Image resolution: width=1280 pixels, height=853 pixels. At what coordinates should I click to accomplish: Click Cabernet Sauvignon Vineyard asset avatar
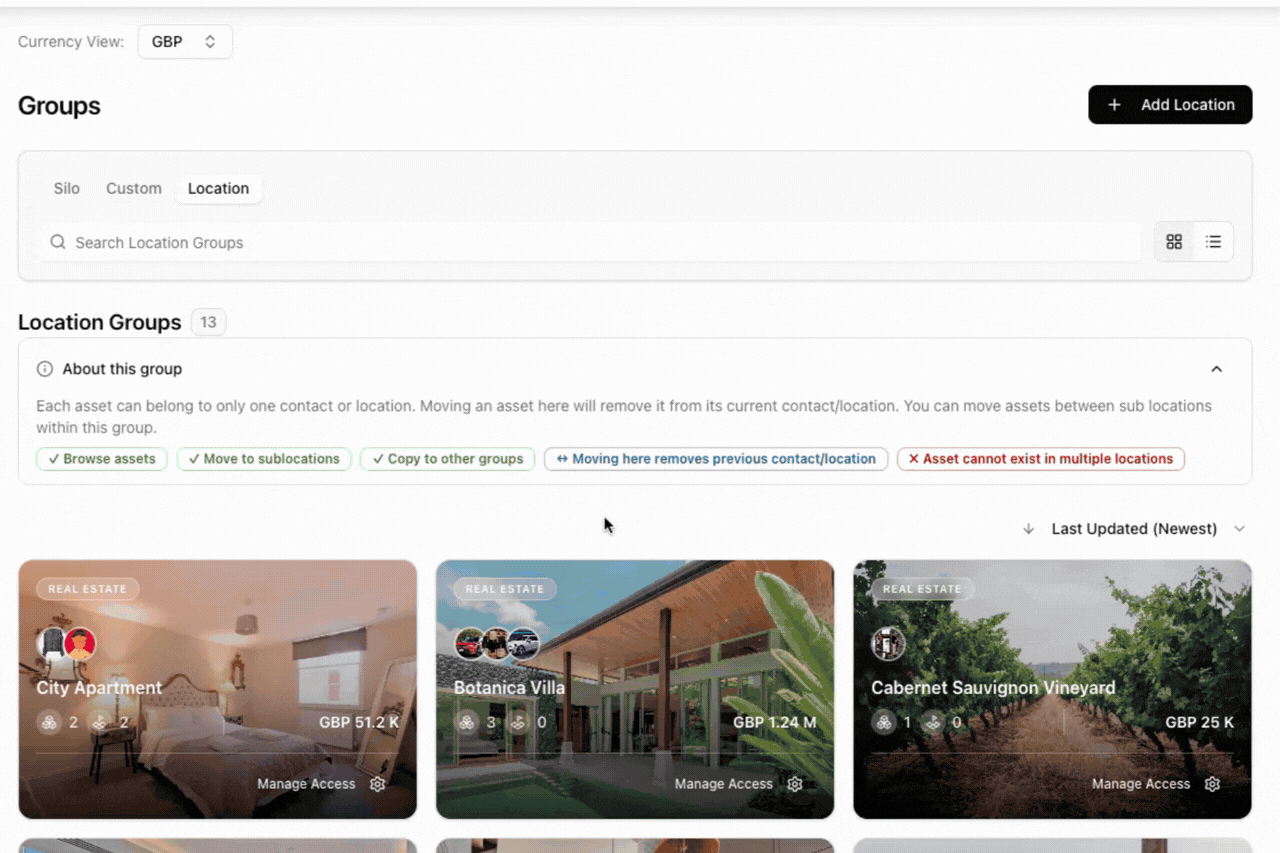[x=888, y=644]
